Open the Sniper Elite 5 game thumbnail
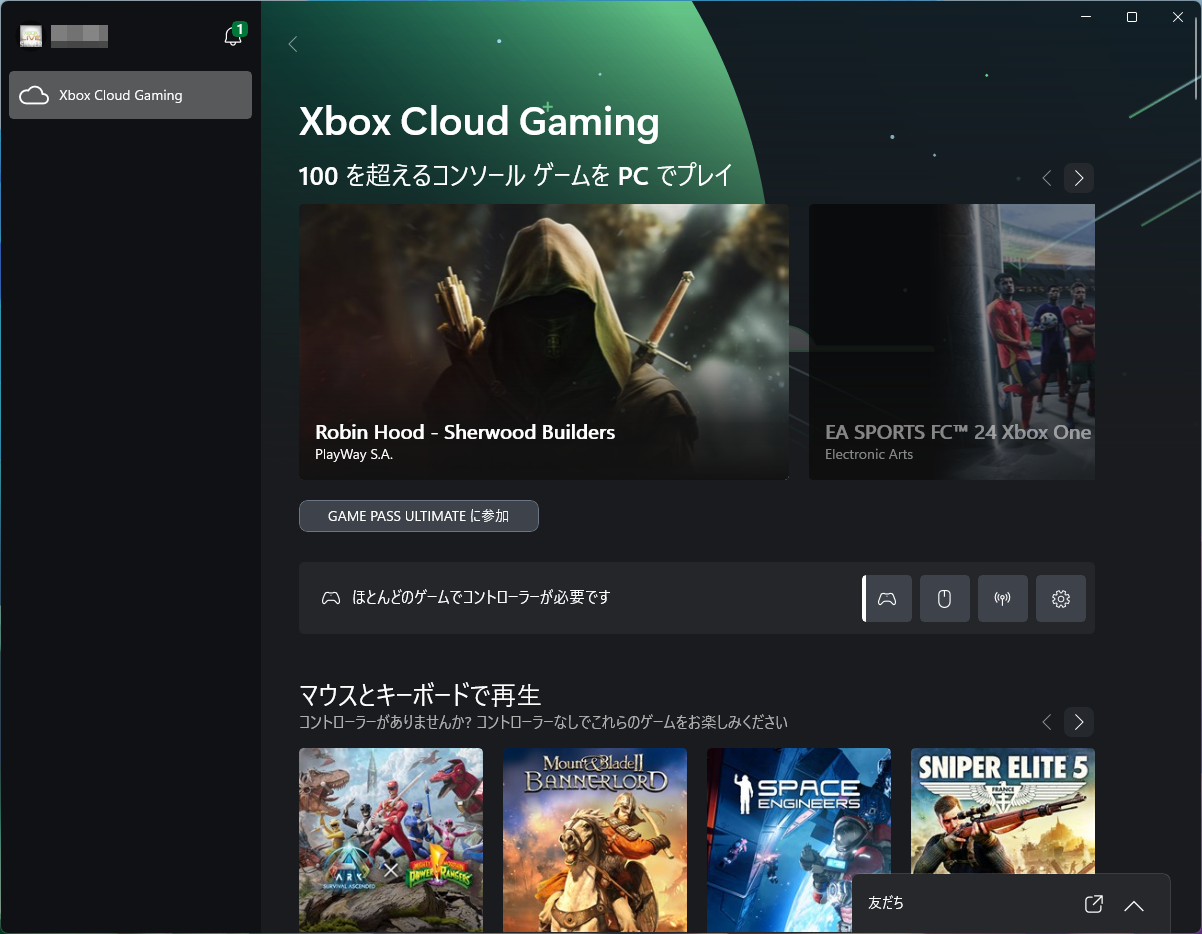 pyautogui.click(x=1002, y=840)
